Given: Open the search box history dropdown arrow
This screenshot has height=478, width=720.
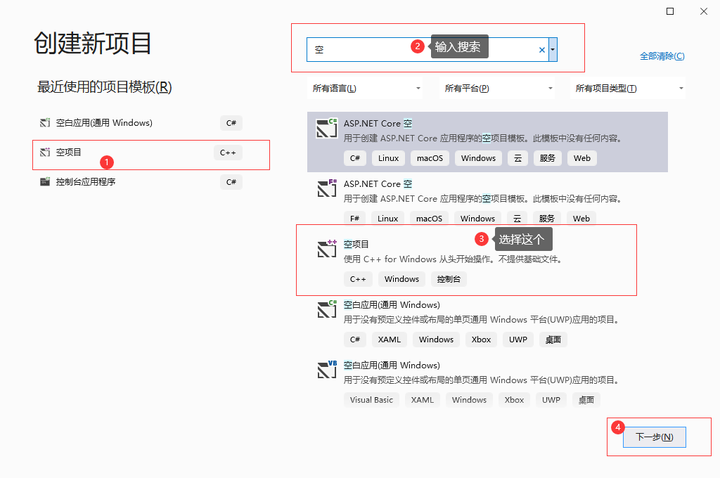Looking at the screenshot, I should (x=553, y=50).
